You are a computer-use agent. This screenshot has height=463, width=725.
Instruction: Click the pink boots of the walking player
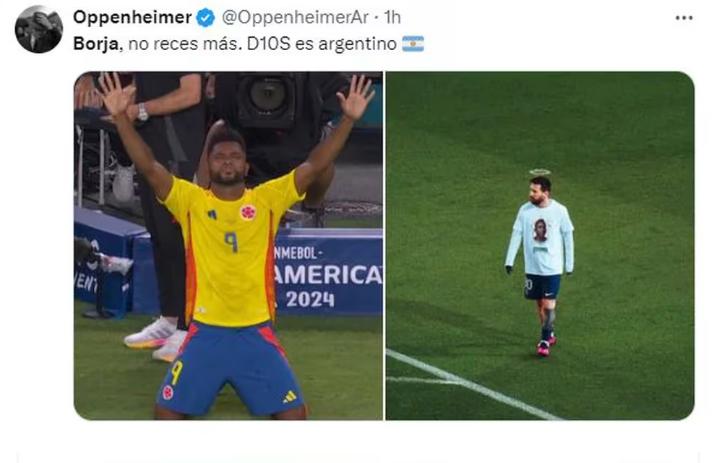coord(546,346)
